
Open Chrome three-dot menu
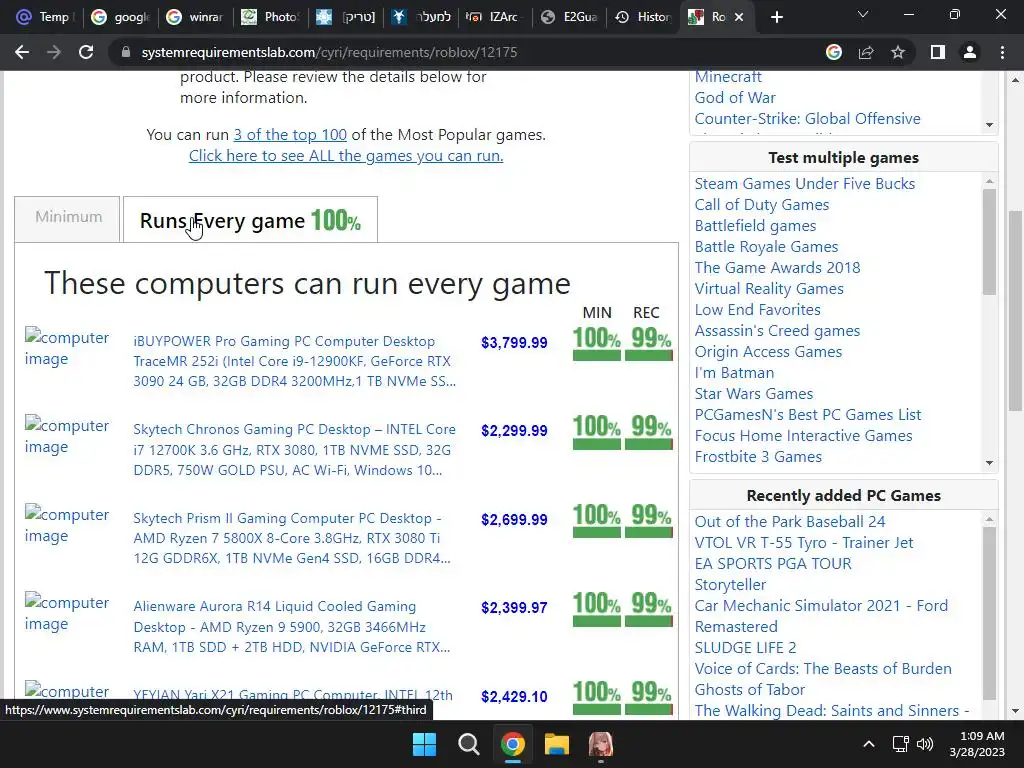(x=1002, y=52)
